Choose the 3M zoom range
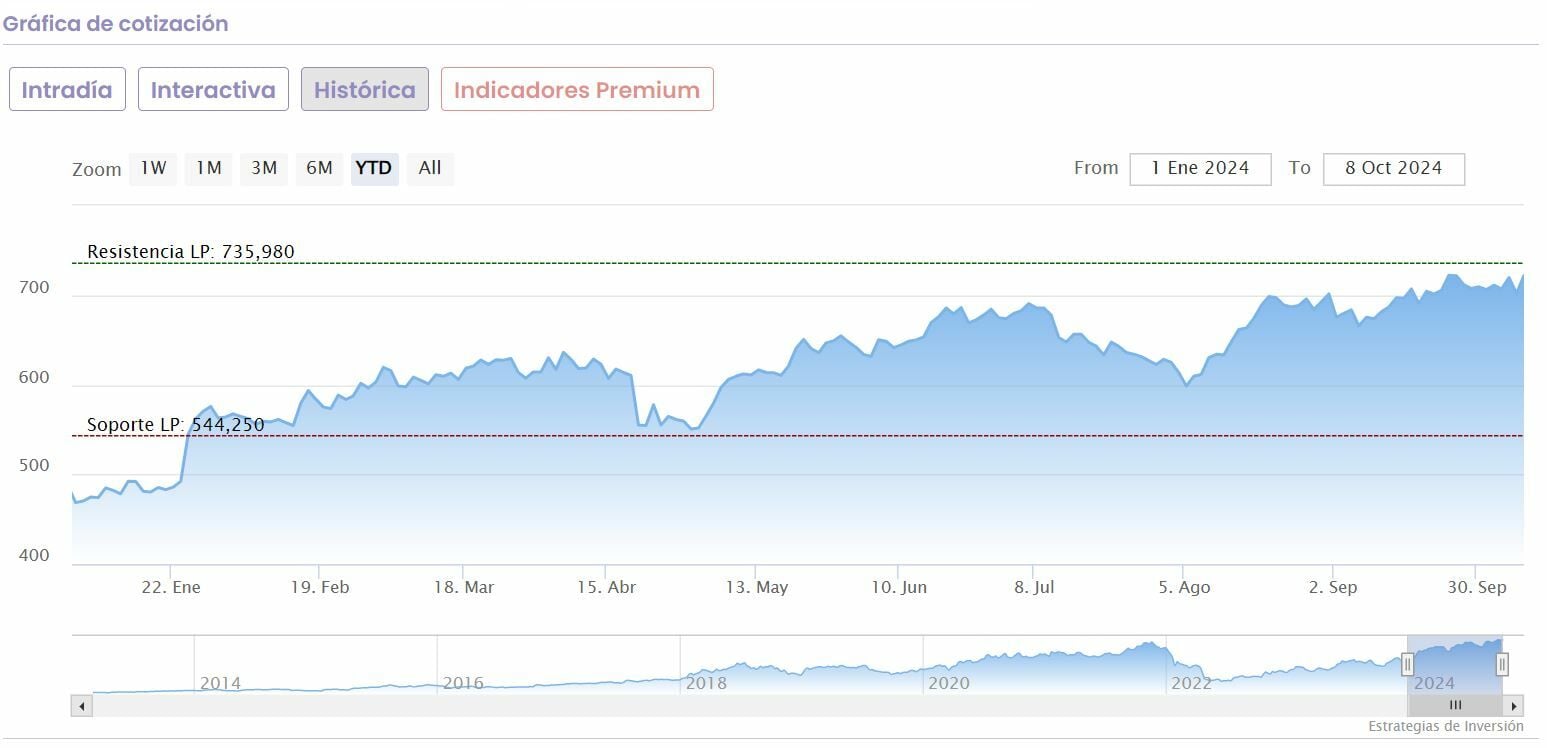Viewport: 1547px width, 748px height. (x=264, y=168)
